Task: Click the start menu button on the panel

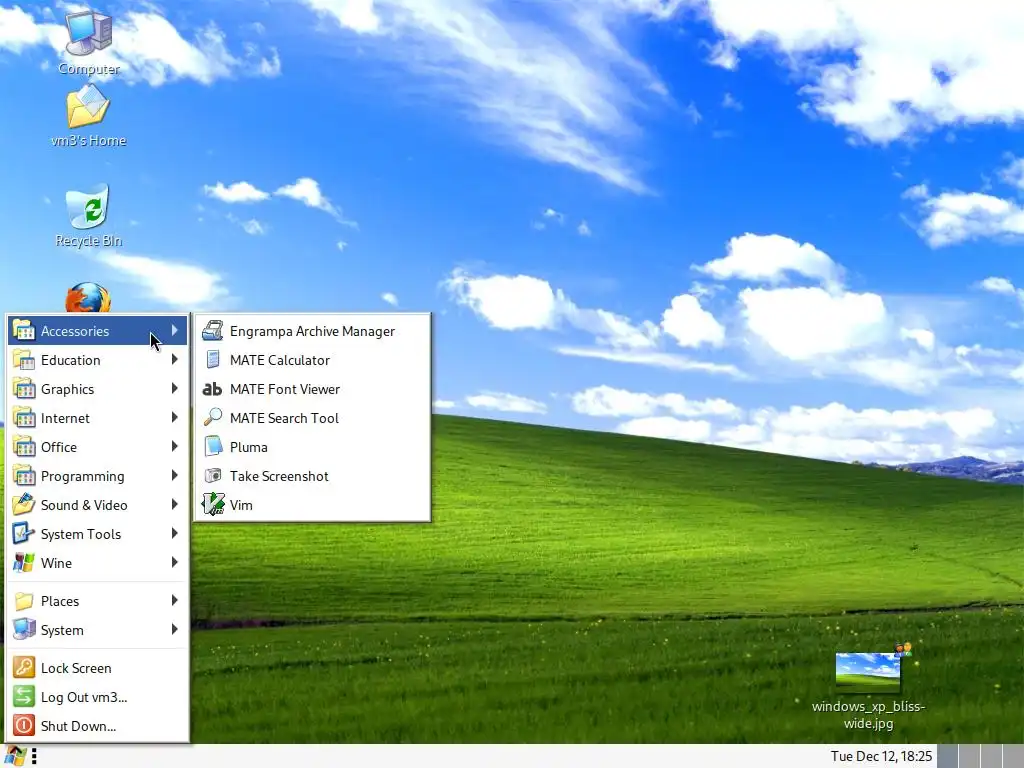Action: pos(14,756)
